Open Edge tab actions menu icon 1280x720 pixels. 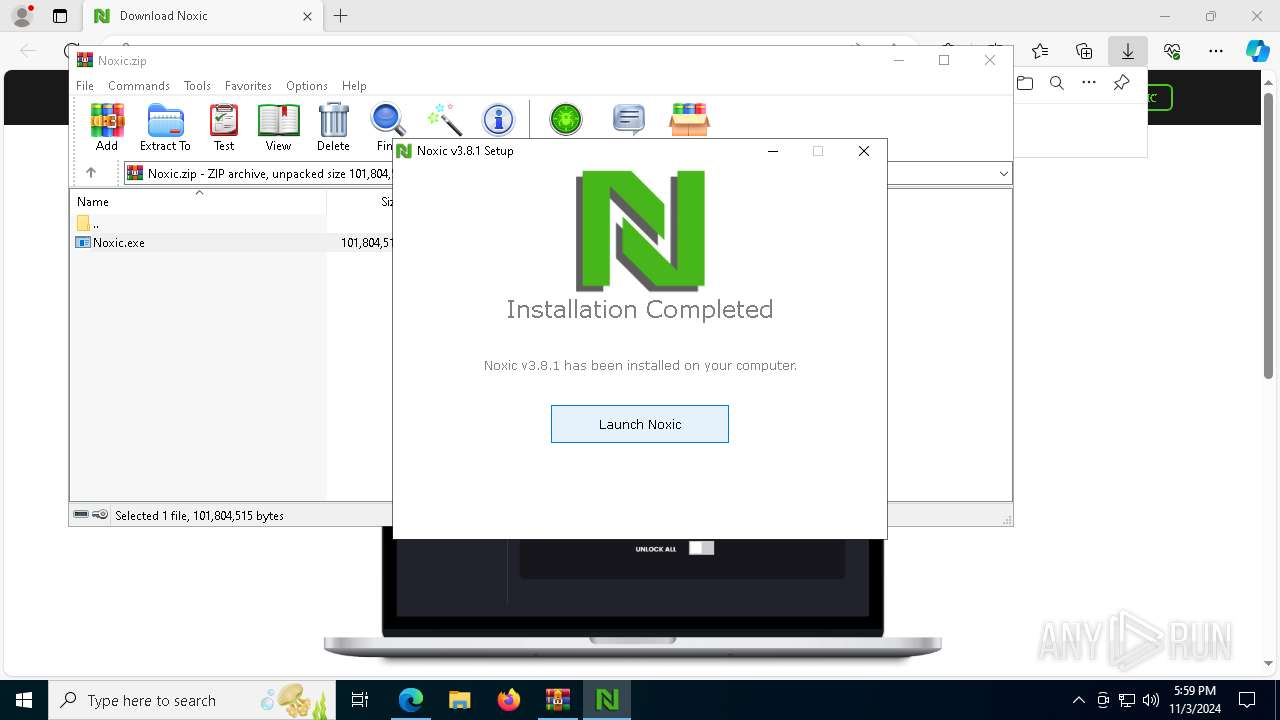[60, 16]
